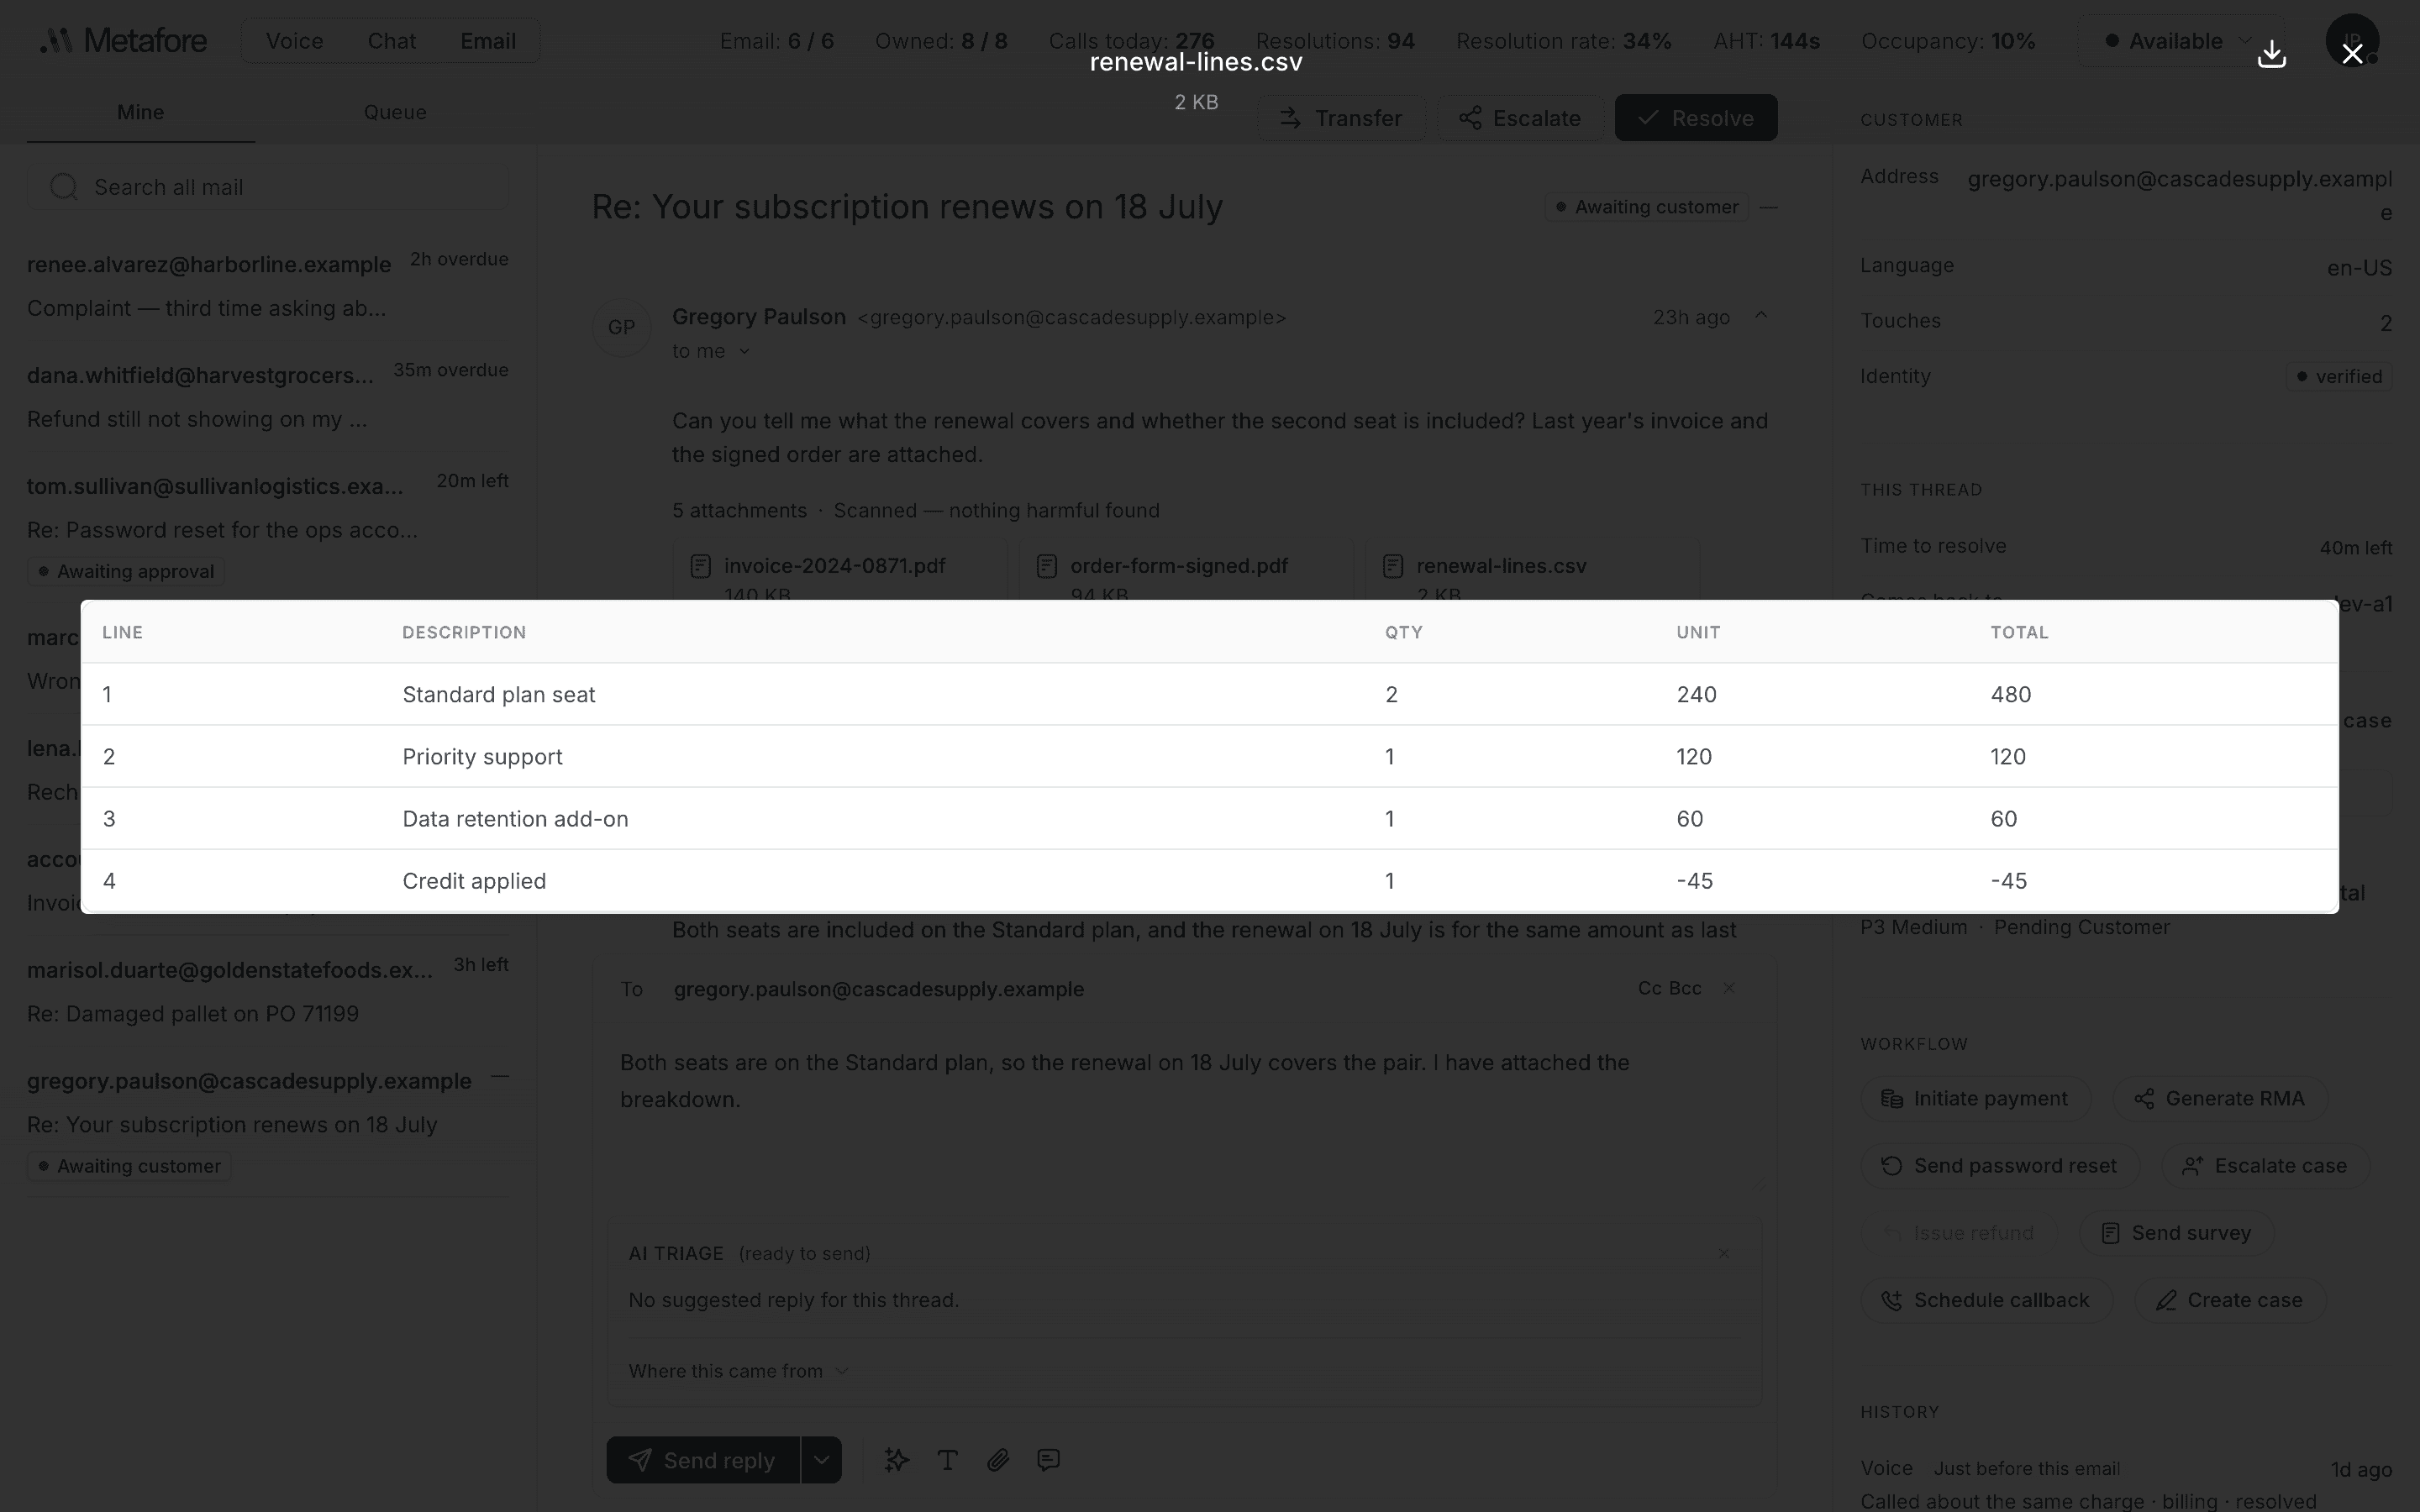Open the Queue mailbox tab
The width and height of the screenshot is (2420, 1512).
395,112
